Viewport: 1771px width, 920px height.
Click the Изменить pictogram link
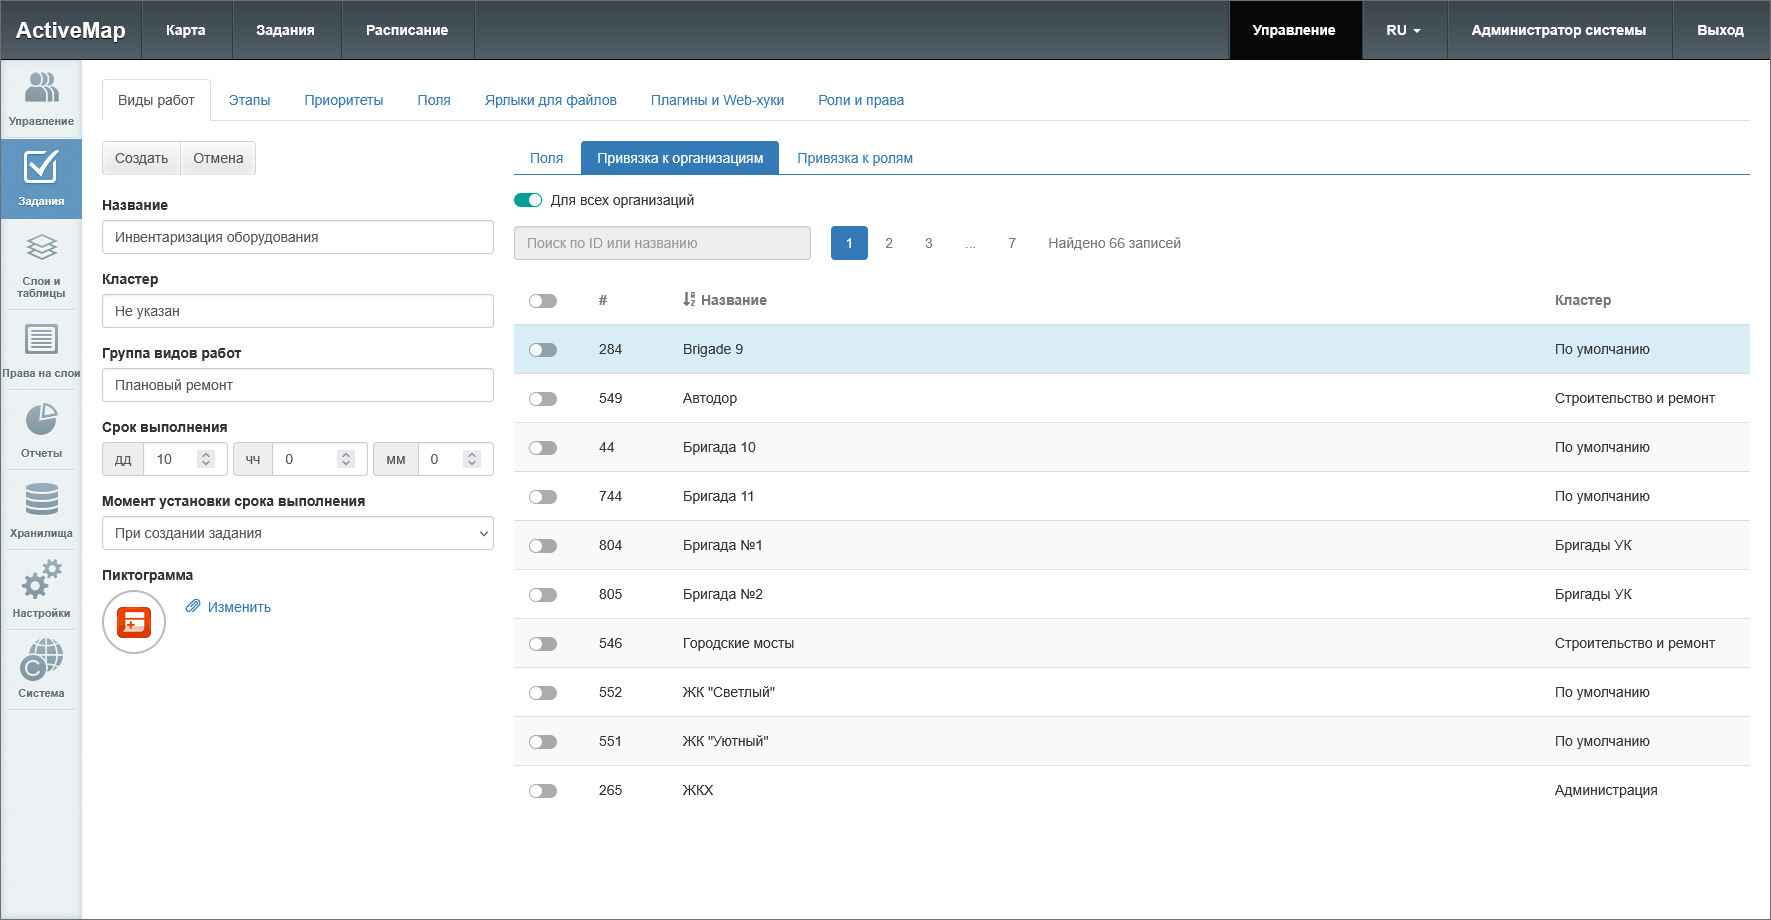239,607
